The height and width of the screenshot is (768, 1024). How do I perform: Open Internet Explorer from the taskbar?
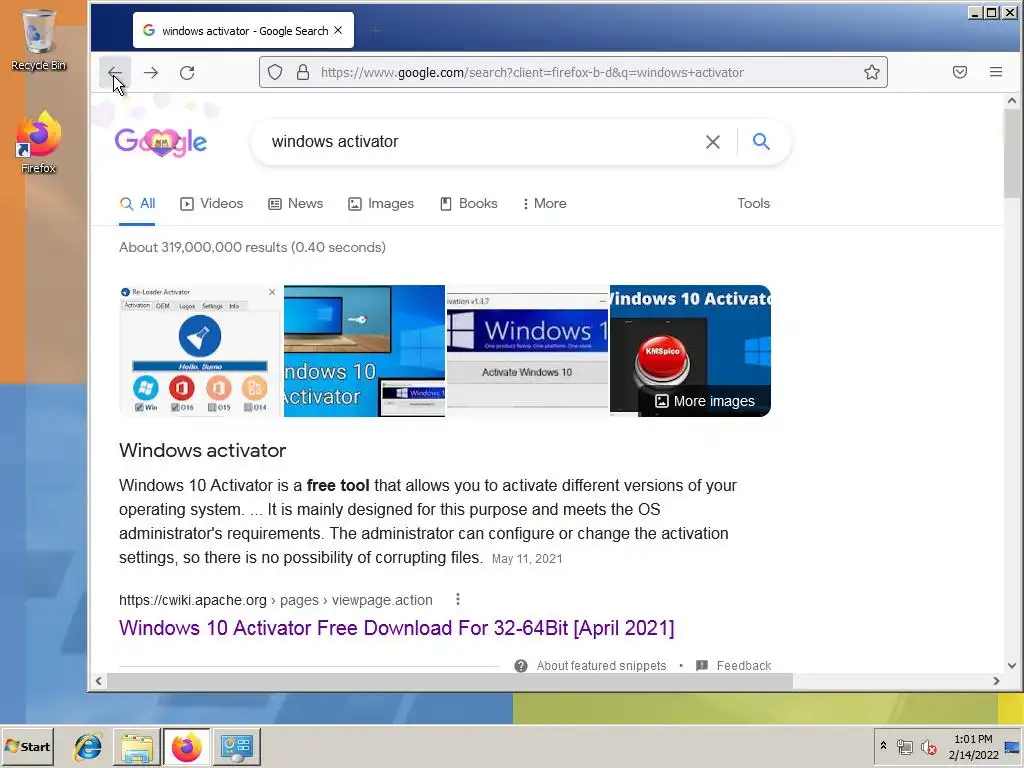tap(88, 746)
